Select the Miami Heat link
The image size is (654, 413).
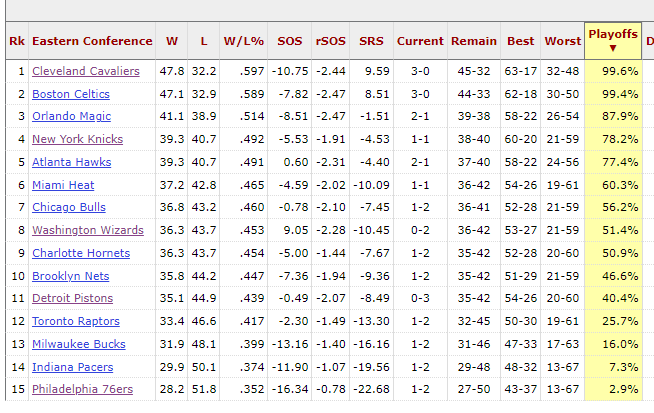65,185
